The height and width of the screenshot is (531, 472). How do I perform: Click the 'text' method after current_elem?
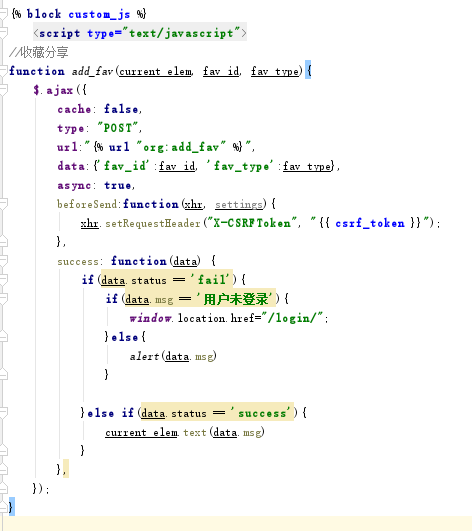click(x=195, y=432)
